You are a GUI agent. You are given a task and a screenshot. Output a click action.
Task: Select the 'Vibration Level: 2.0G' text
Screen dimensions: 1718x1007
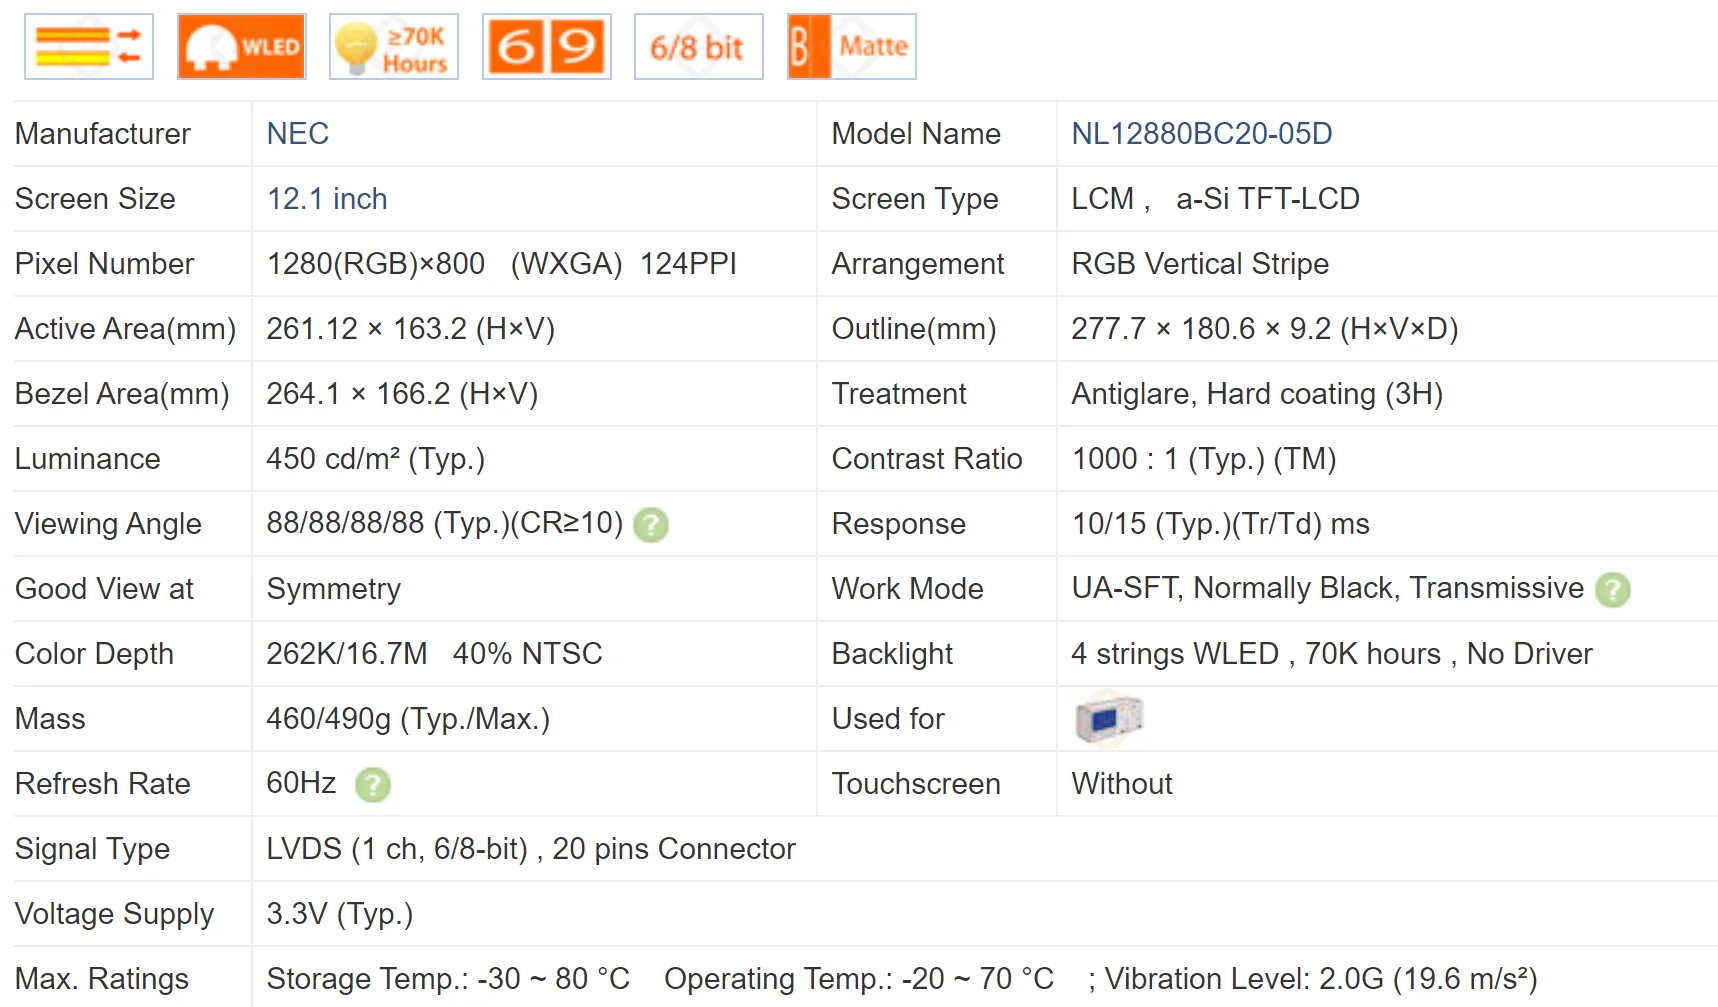(x=1244, y=979)
